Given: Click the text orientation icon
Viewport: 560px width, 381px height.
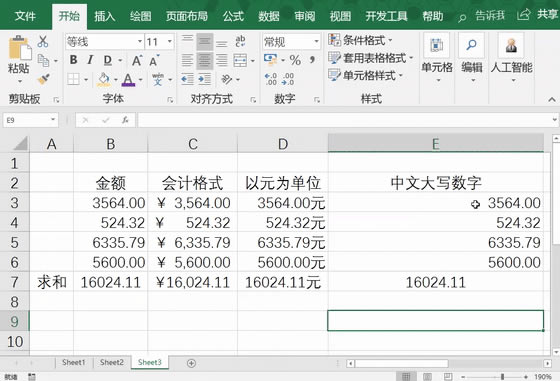Looking at the screenshot, I should click(x=226, y=79).
